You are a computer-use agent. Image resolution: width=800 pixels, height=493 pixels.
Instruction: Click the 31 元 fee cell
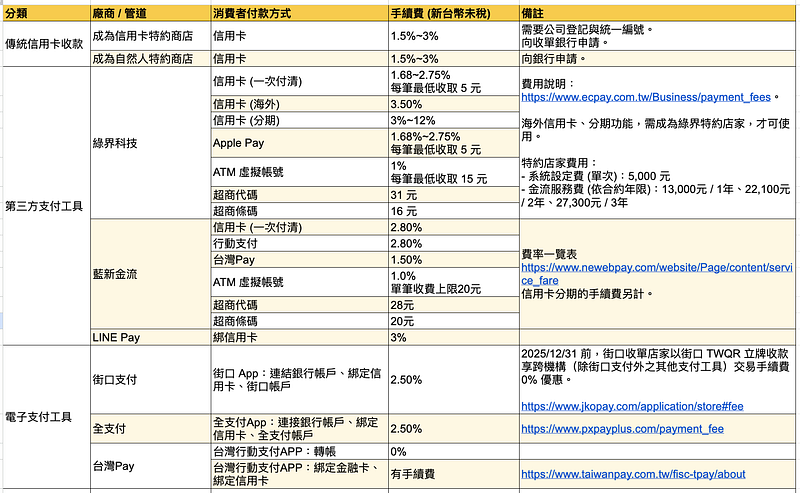click(x=454, y=195)
